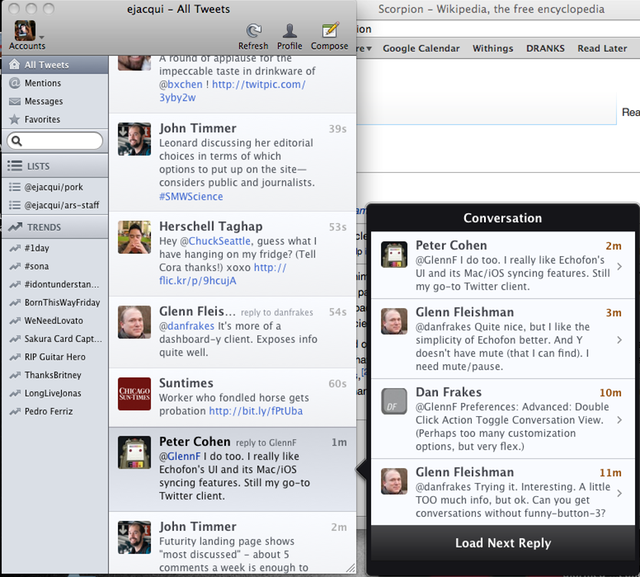Select the BornThisWayFriday trend
Screen dimensions: 640x577
point(56,303)
